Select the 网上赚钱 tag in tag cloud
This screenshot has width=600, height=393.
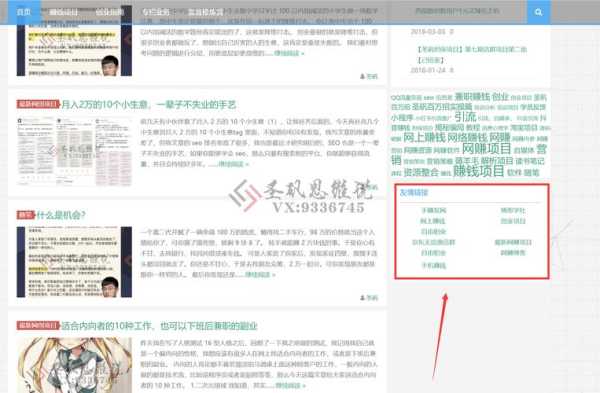coord(424,137)
